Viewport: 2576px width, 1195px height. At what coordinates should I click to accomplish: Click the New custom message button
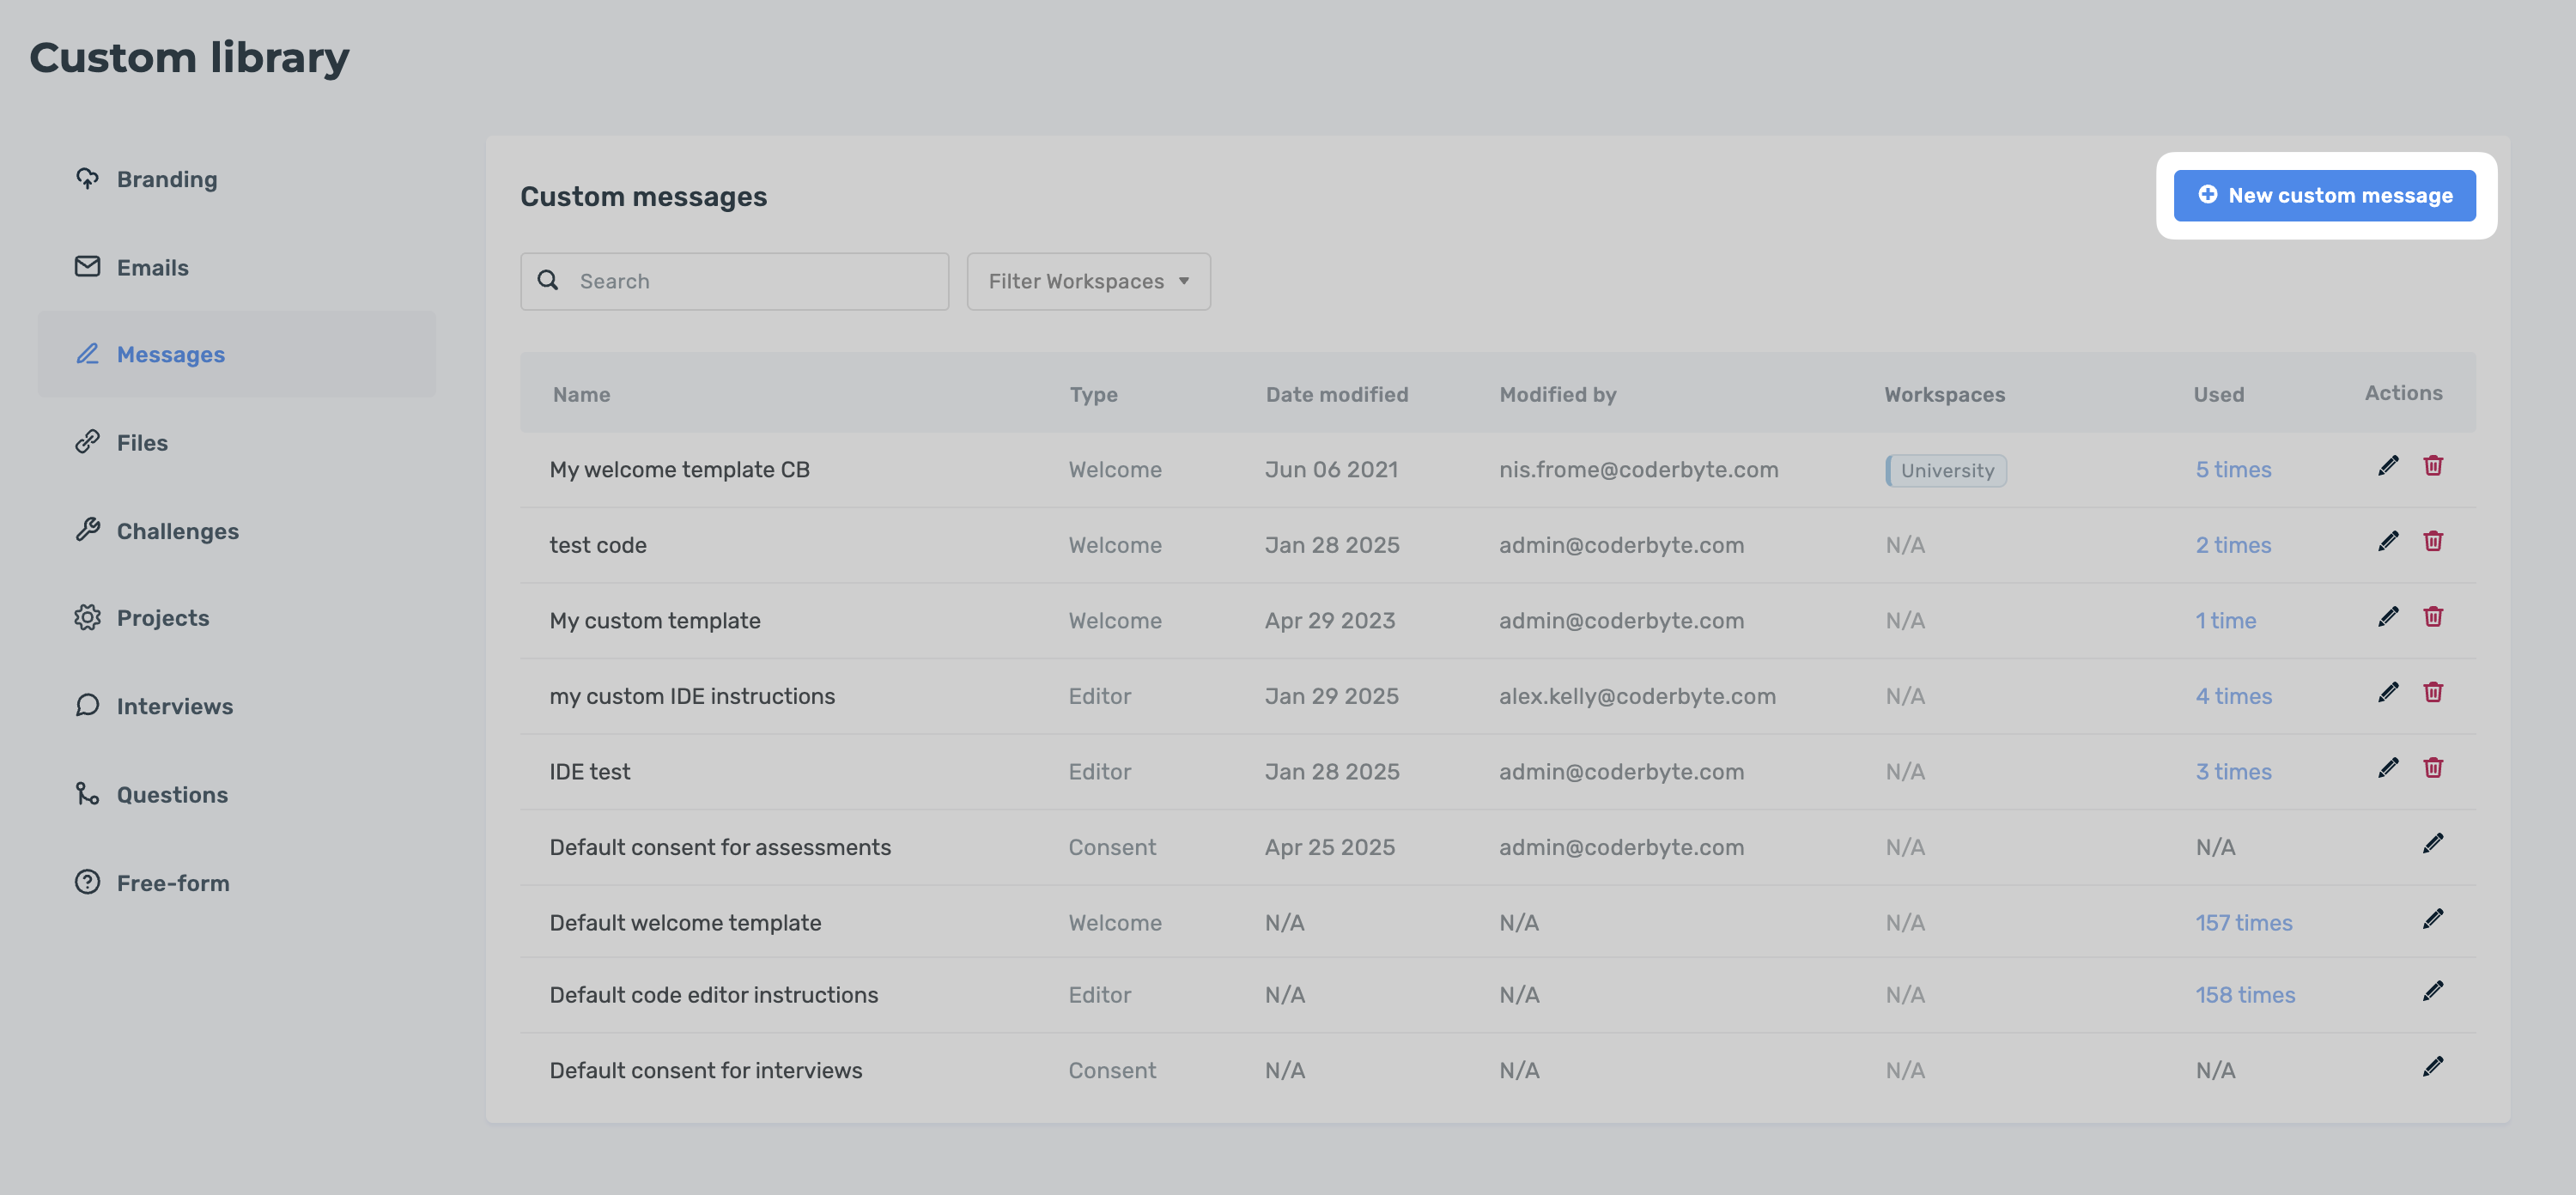tap(2324, 196)
